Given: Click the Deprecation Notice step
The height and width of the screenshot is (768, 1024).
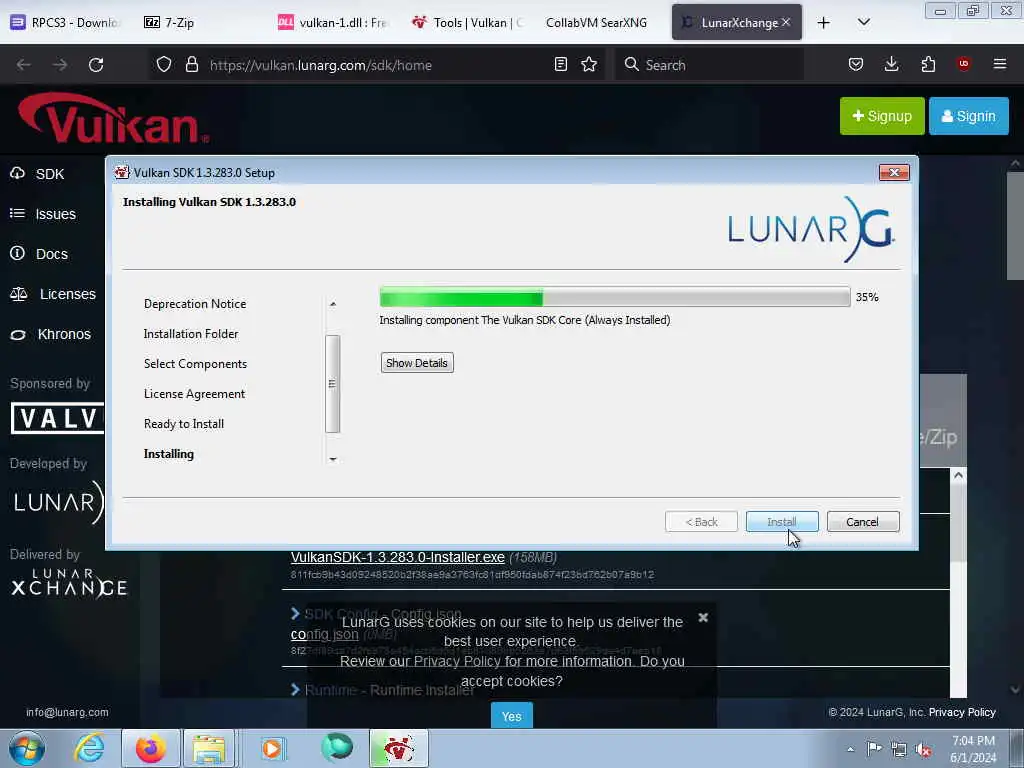Looking at the screenshot, I should point(195,304).
